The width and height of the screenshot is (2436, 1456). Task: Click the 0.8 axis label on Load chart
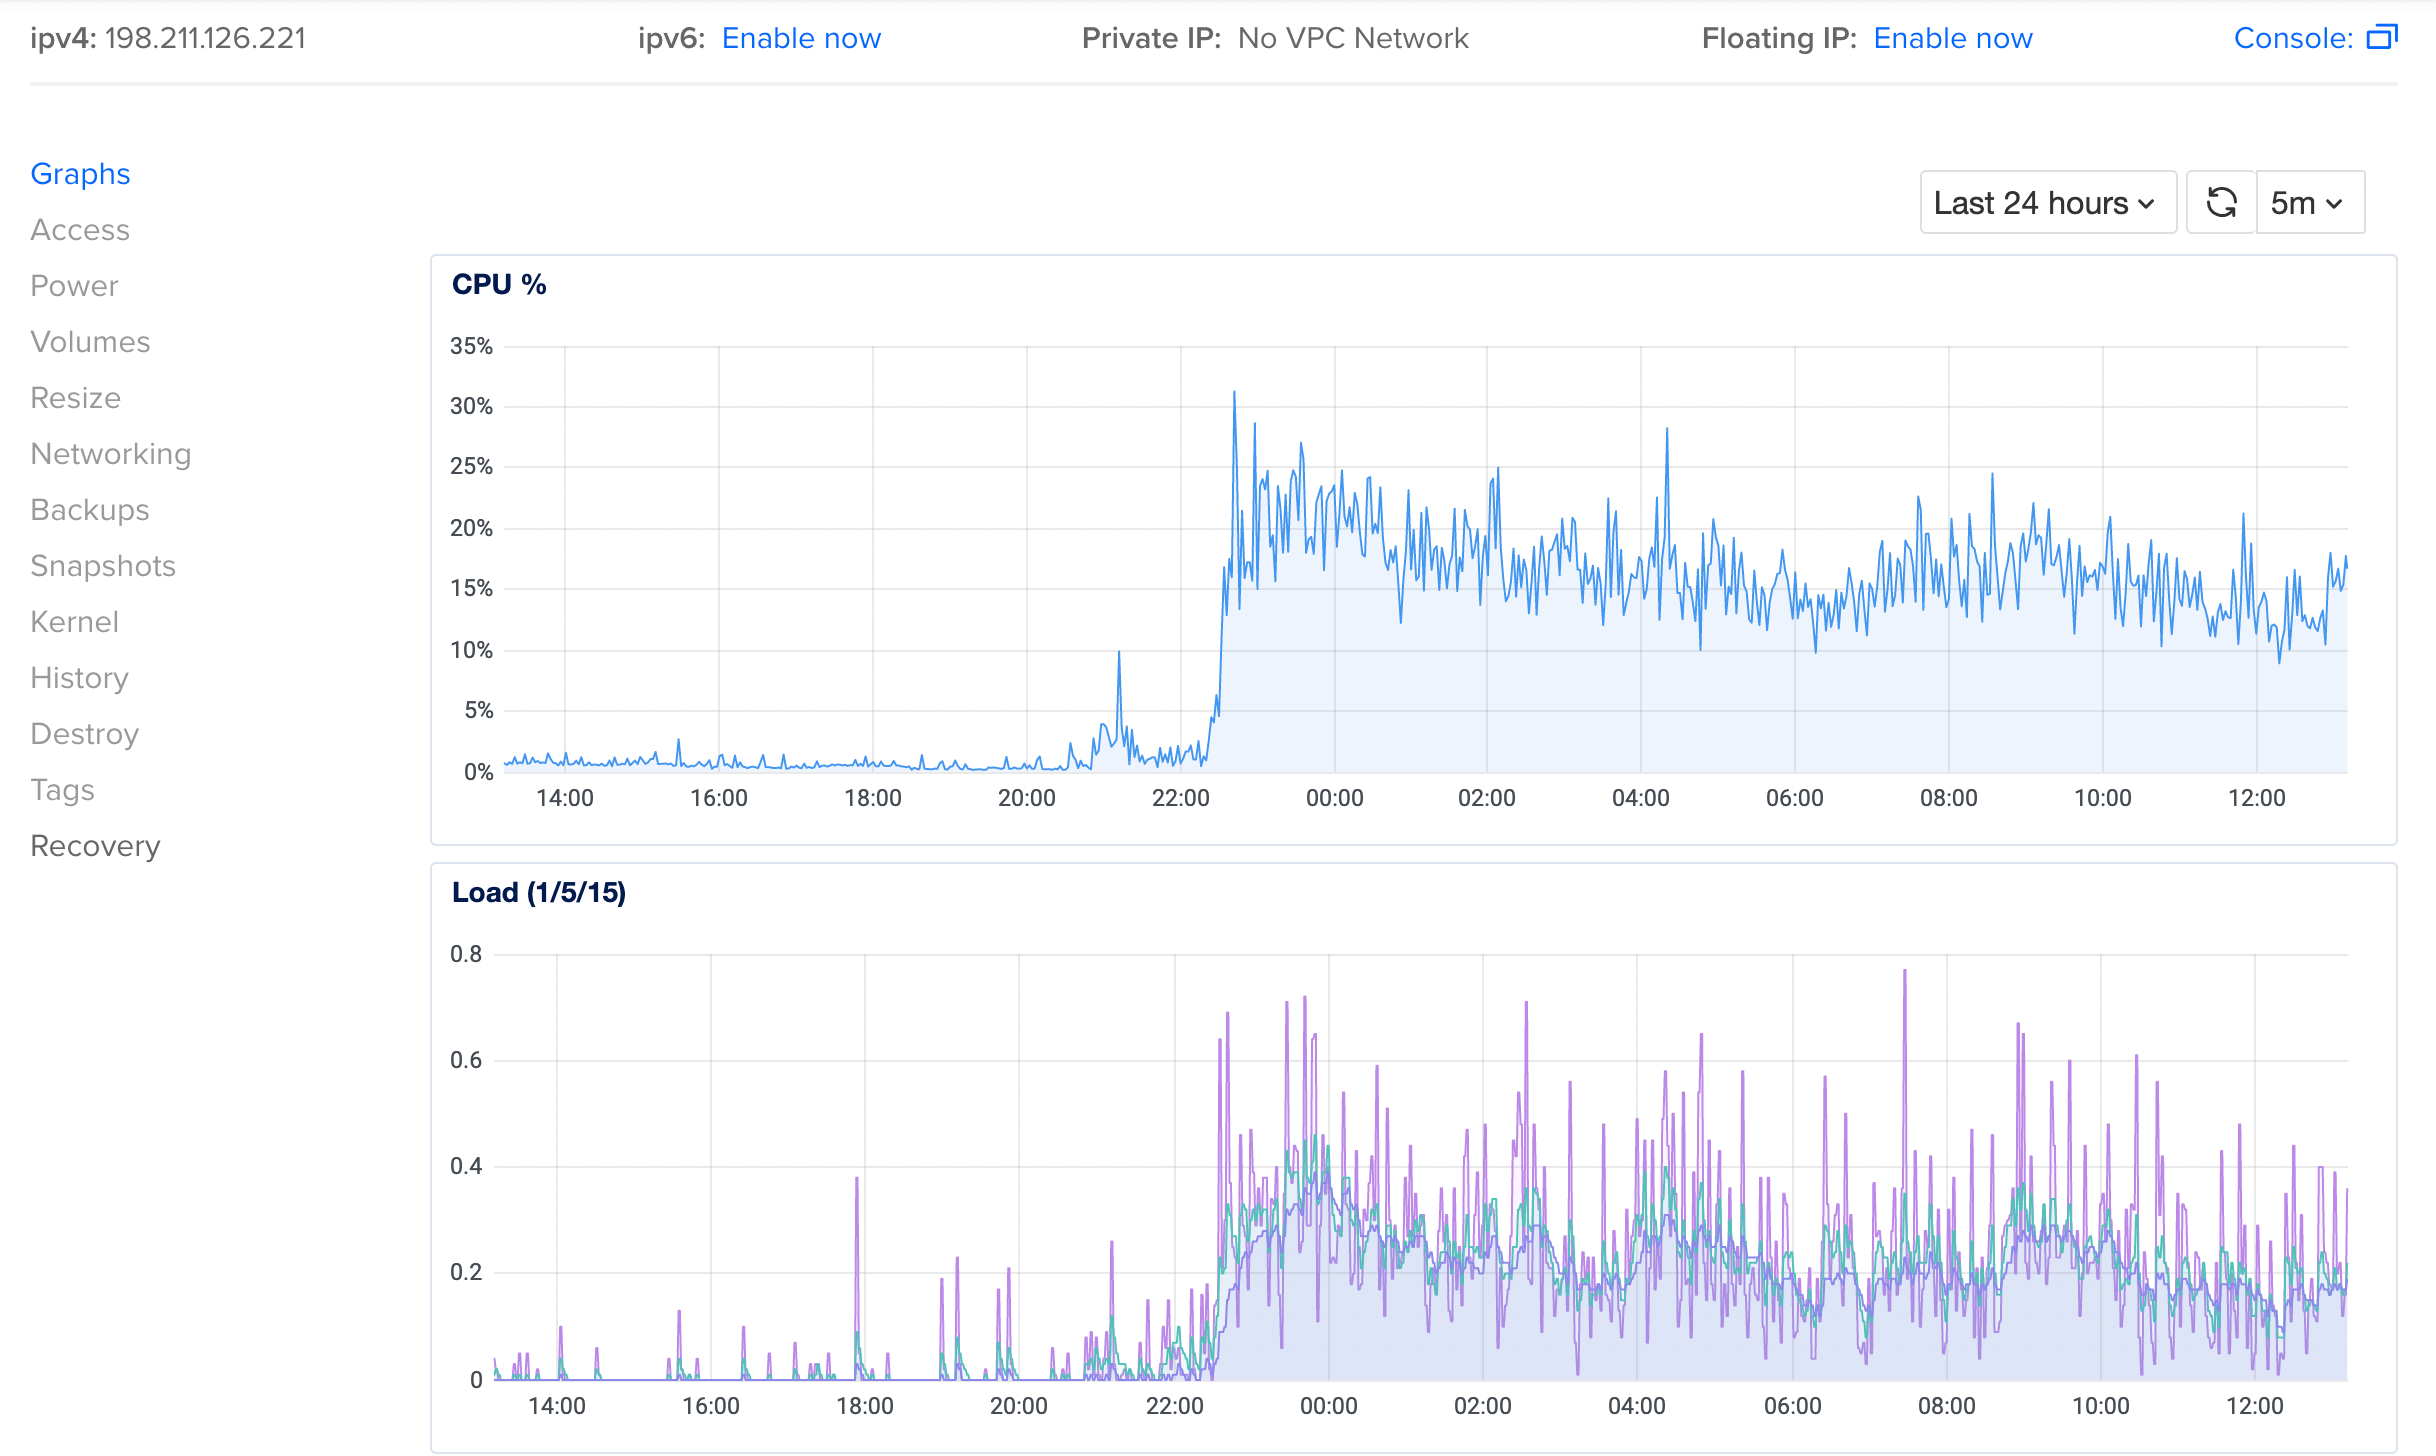click(x=466, y=954)
